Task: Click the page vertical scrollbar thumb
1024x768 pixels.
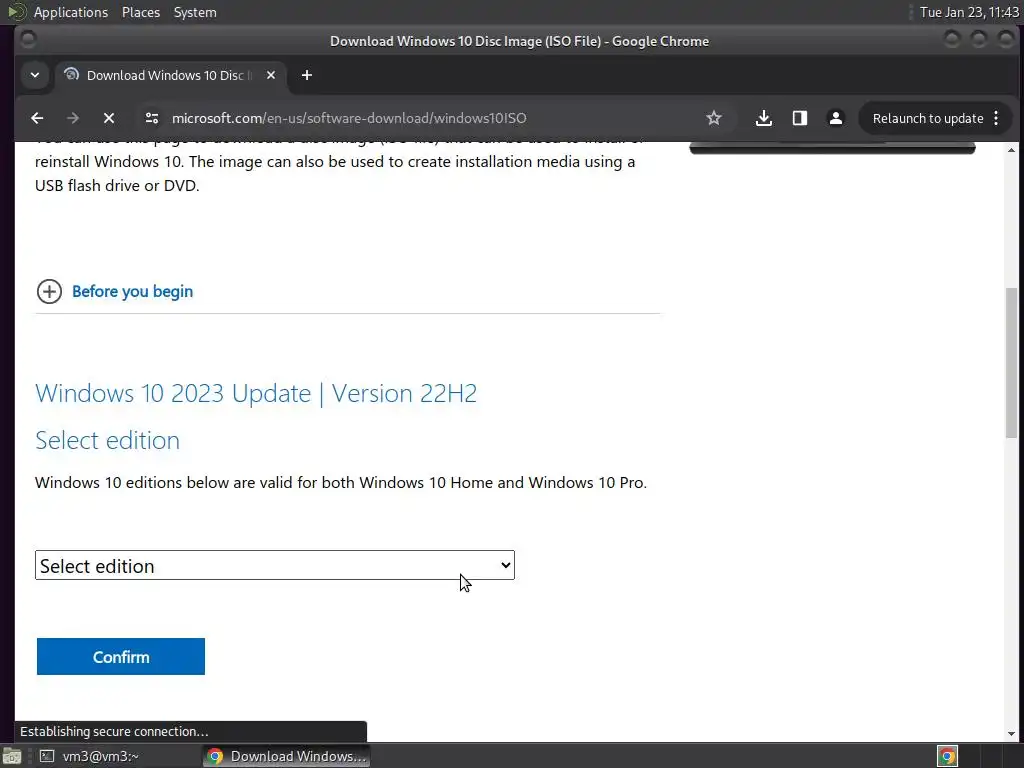Action: (1012, 362)
